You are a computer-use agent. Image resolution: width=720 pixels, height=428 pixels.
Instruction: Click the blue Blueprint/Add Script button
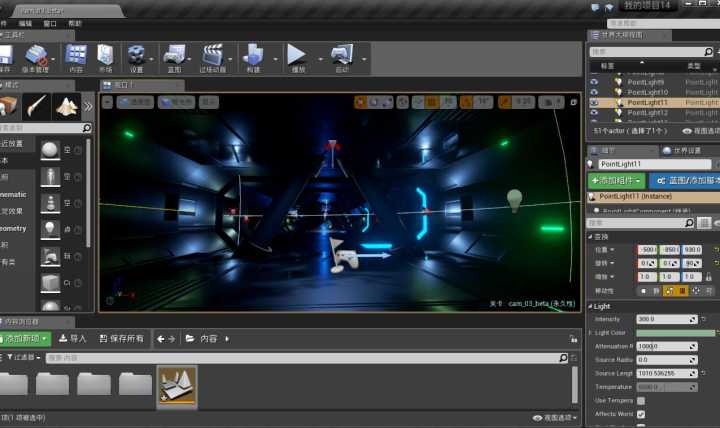point(685,181)
